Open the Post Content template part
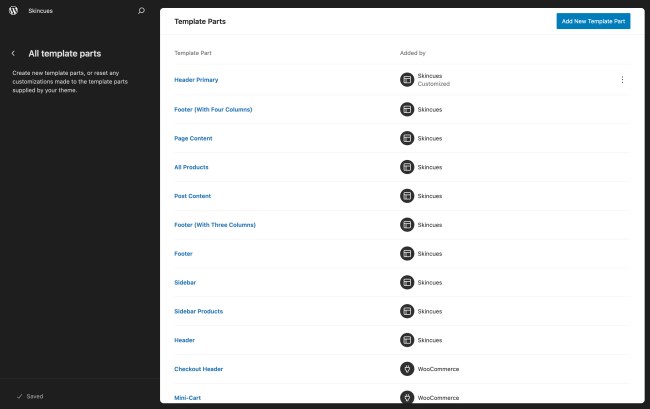This screenshot has width=650, height=409. [x=193, y=196]
